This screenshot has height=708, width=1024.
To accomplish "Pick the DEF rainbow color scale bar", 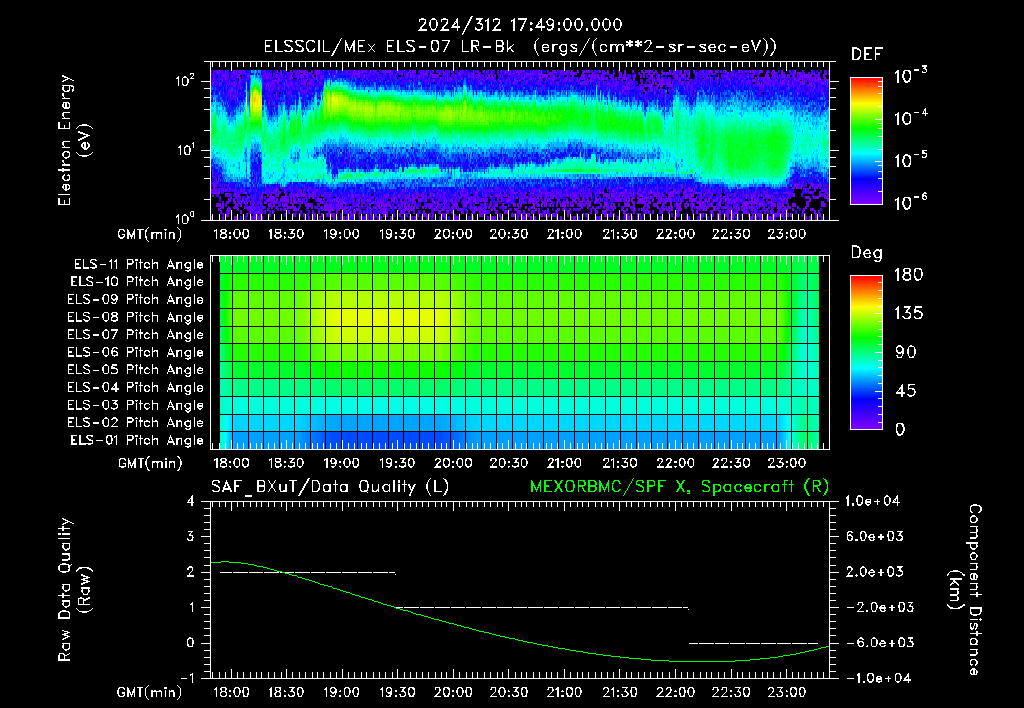I will (866, 140).
